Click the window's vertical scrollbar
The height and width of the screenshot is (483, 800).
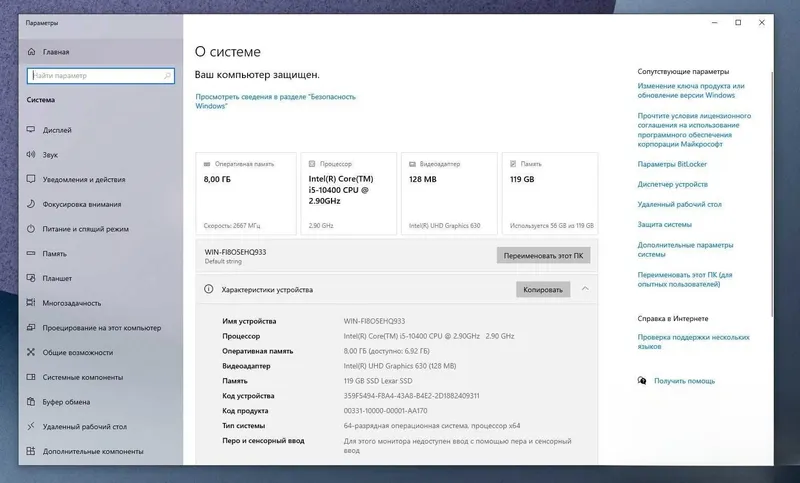[x=771, y=194]
